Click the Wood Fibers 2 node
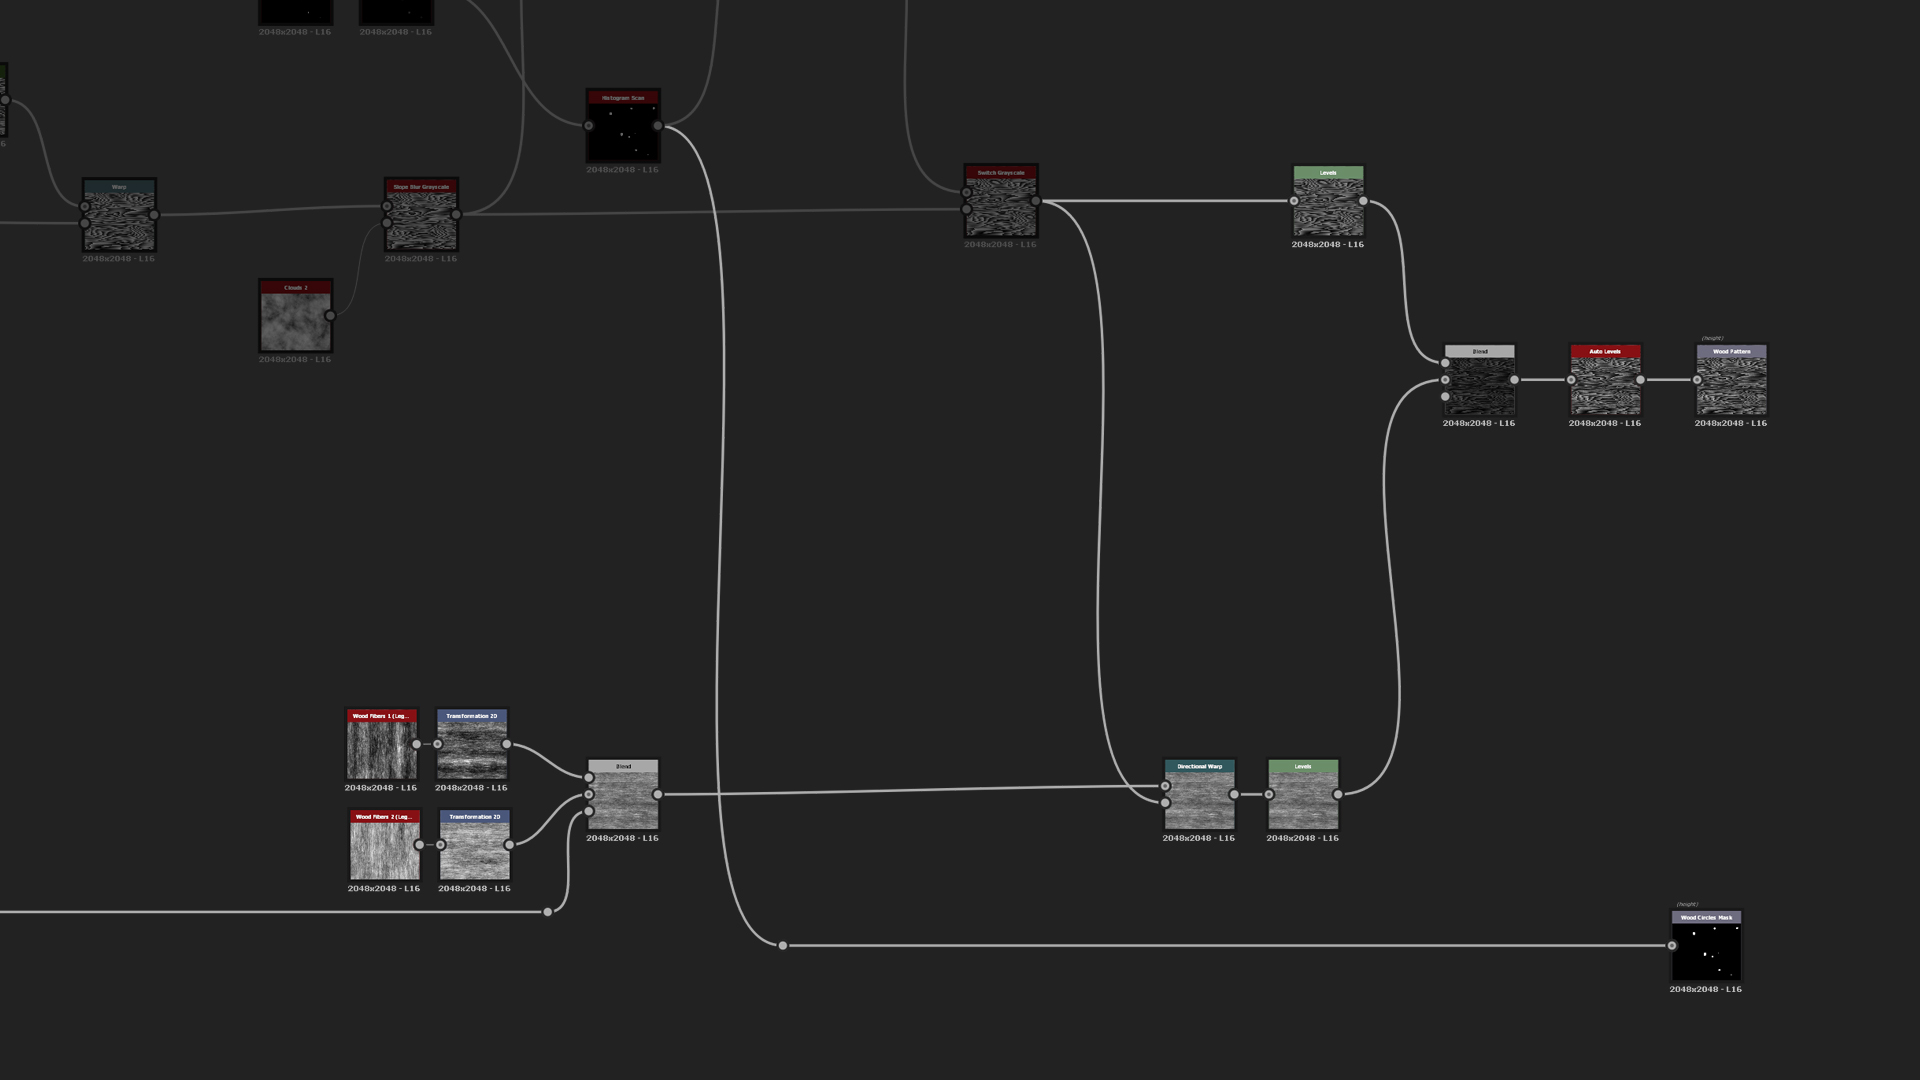Viewport: 1920px width, 1080px height. click(x=384, y=849)
